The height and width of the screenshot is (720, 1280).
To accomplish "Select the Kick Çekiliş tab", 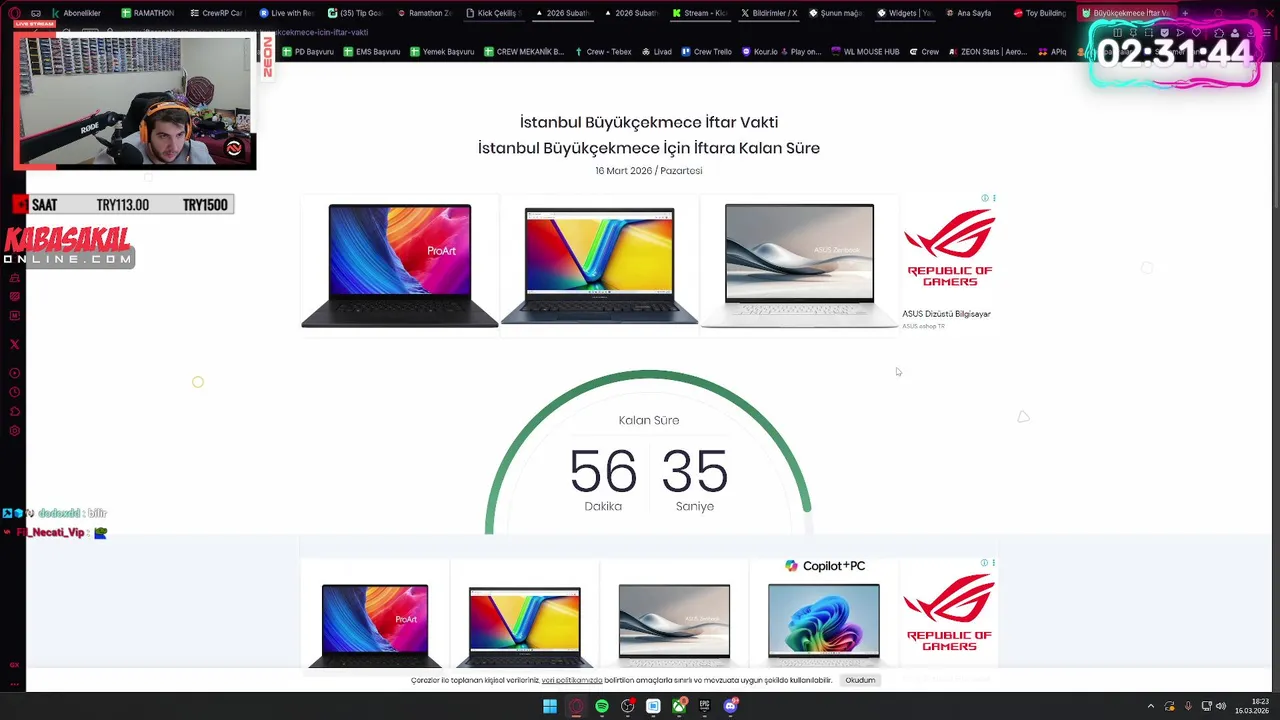I will (x=493, y=13).
